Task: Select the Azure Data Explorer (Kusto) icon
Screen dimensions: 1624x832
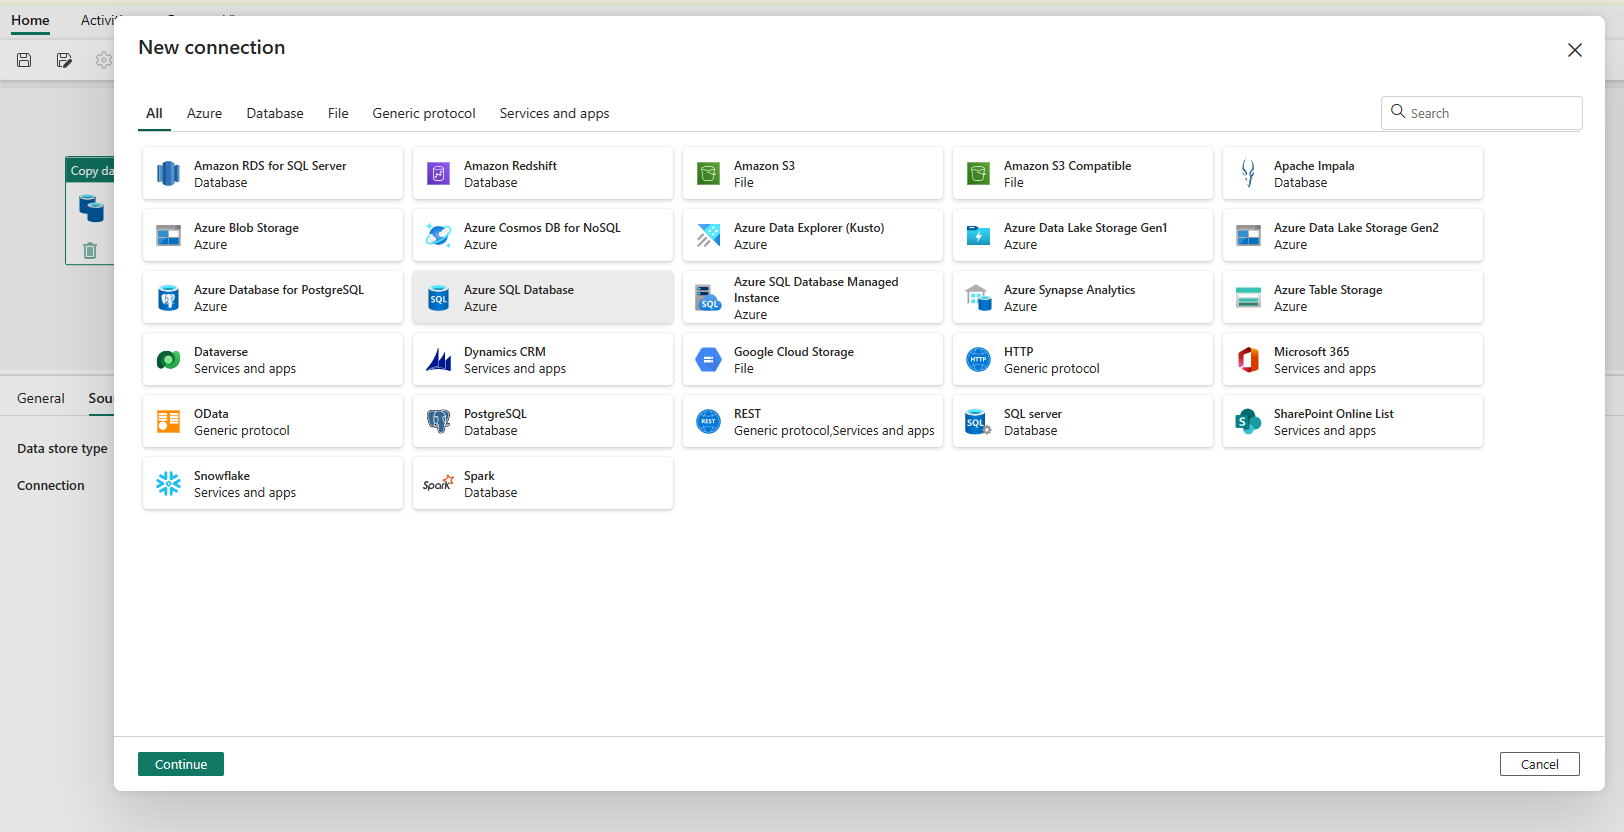Action: point(708,236)
